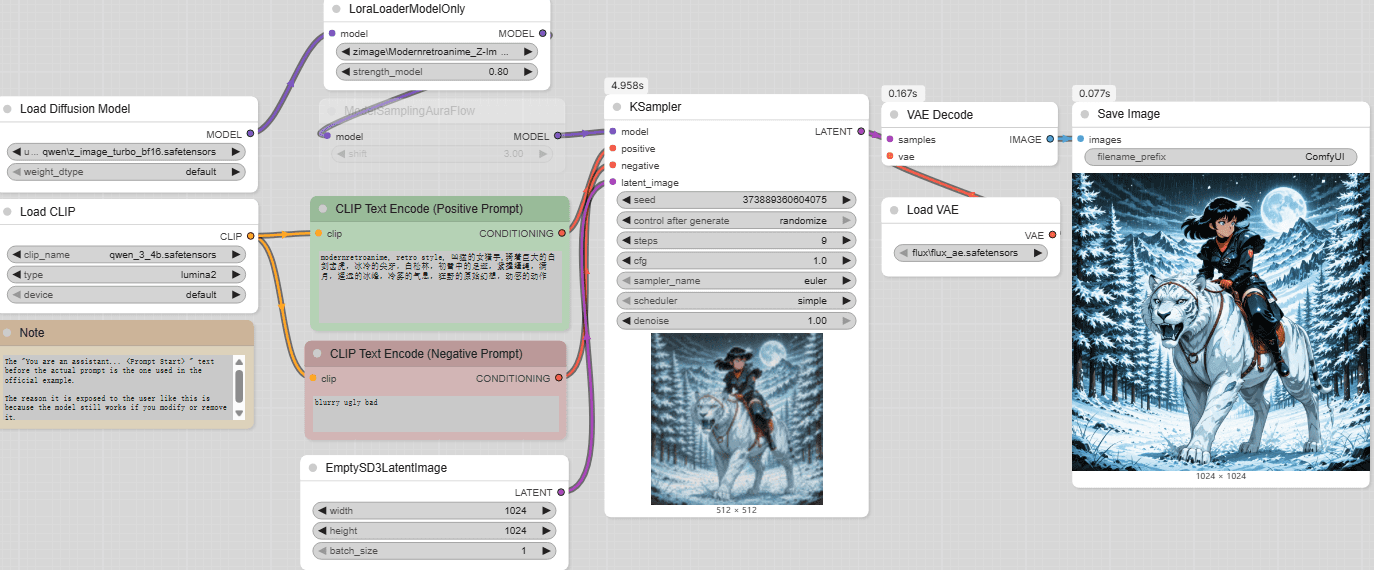
Task: Open the clip_name dropdown in Load CLIP
Action: pos(125,254)
